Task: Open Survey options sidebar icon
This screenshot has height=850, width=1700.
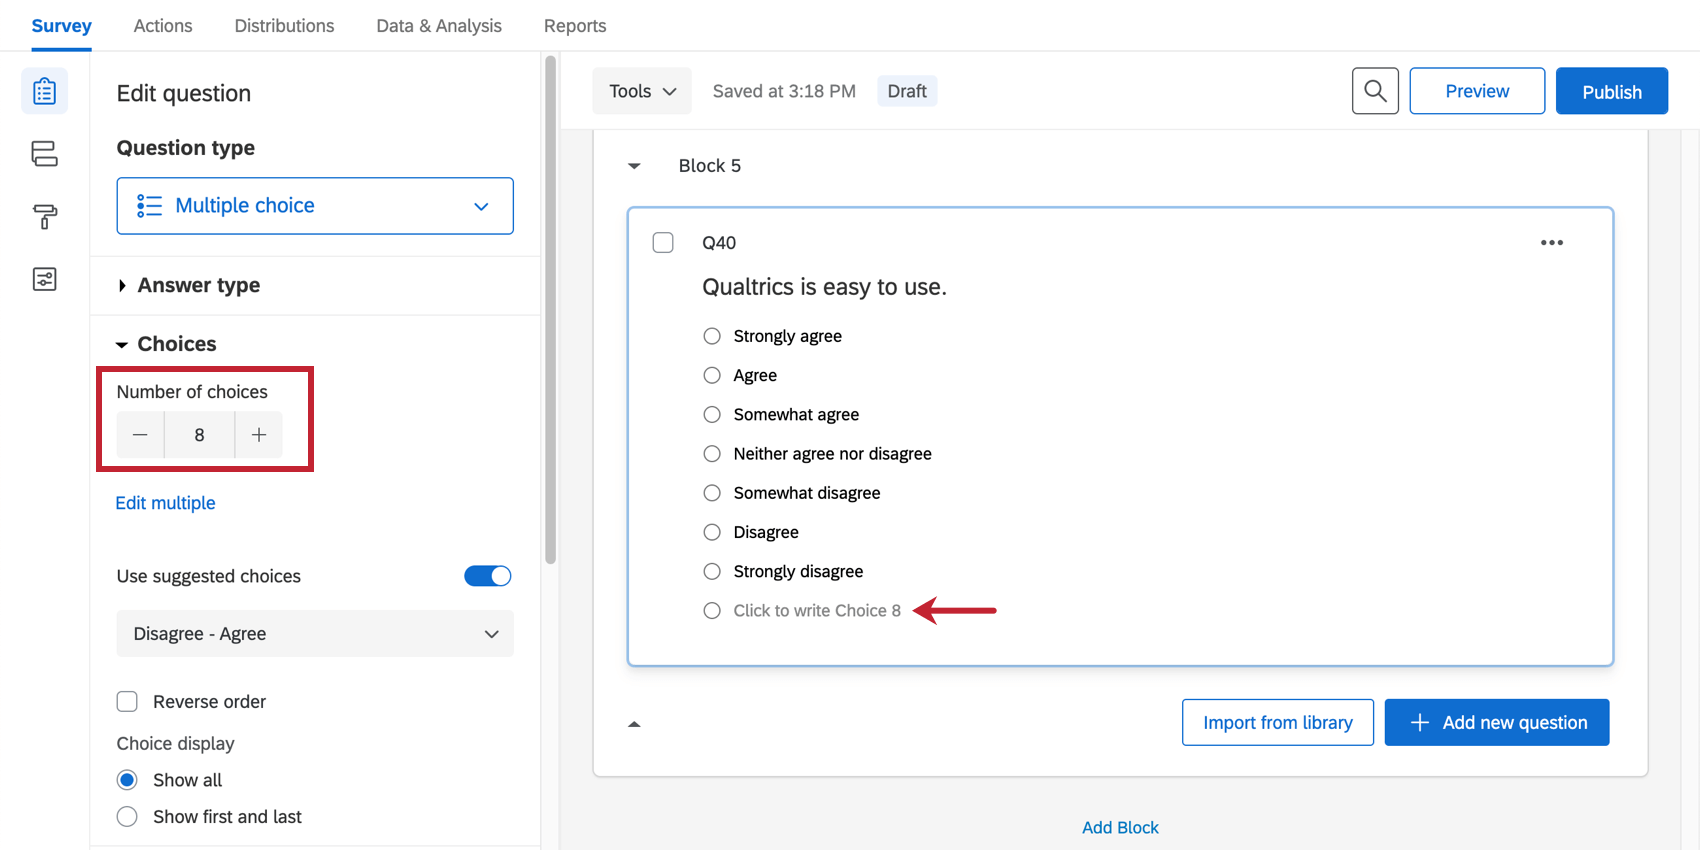Action: [x=44, y=279]
